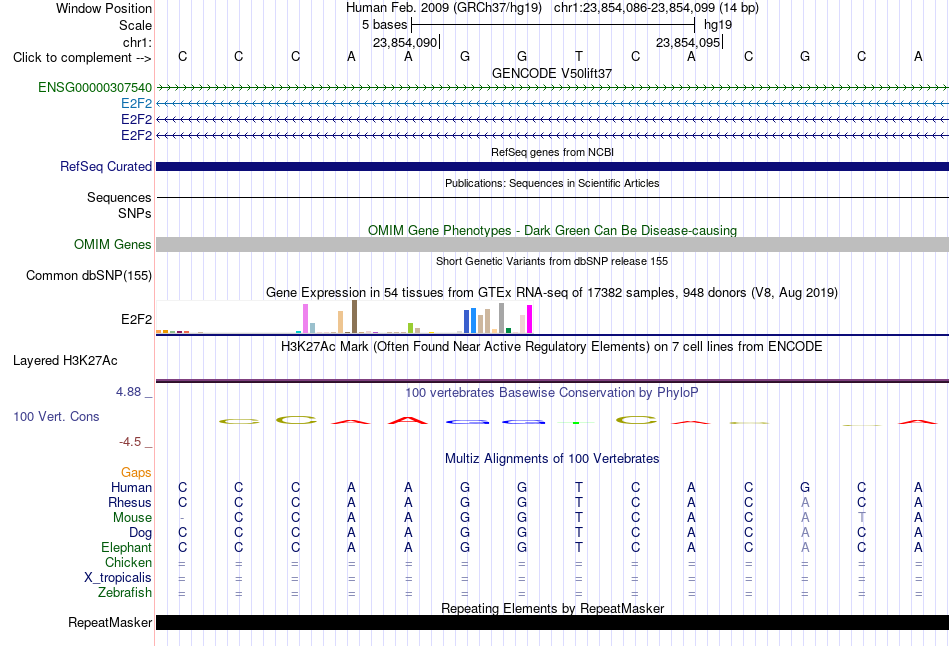
Task: Click the Dog species label
Action: [140, 533]
